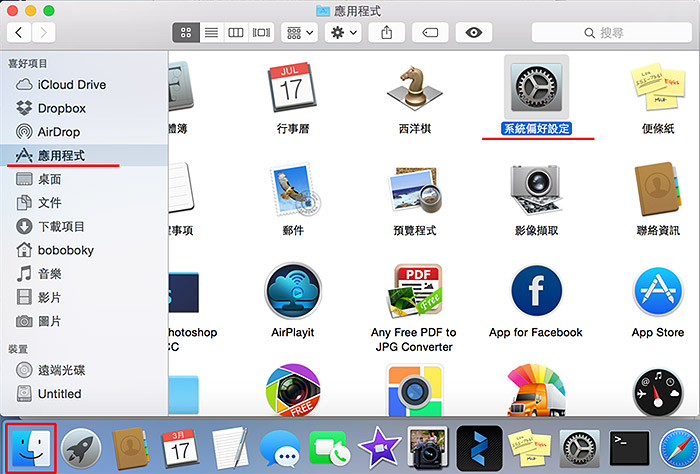The width and height of the screenshot is (700, 474).
Task: Select Applications 應用程式 in sidebar
Action: tap(84, 155)
